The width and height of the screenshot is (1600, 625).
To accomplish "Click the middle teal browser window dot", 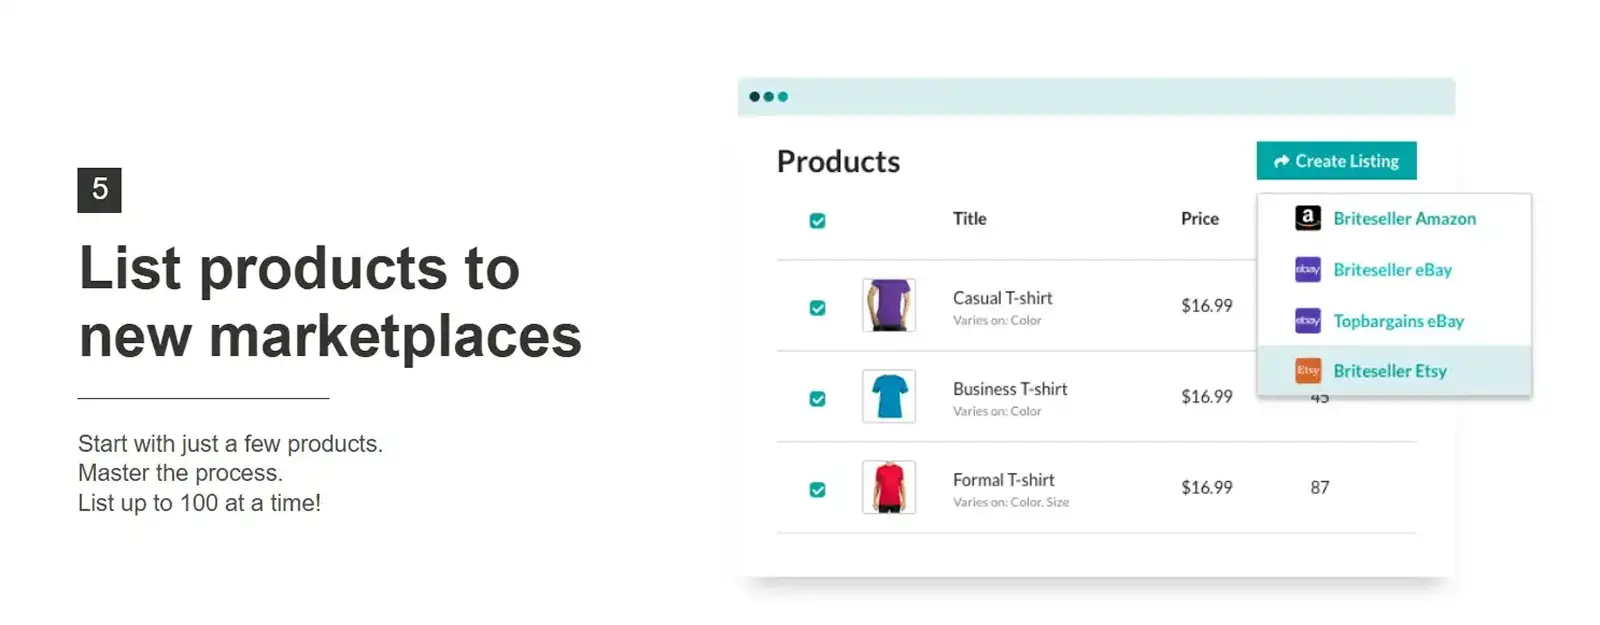I will pyautogui.click(x=770, y=96).
